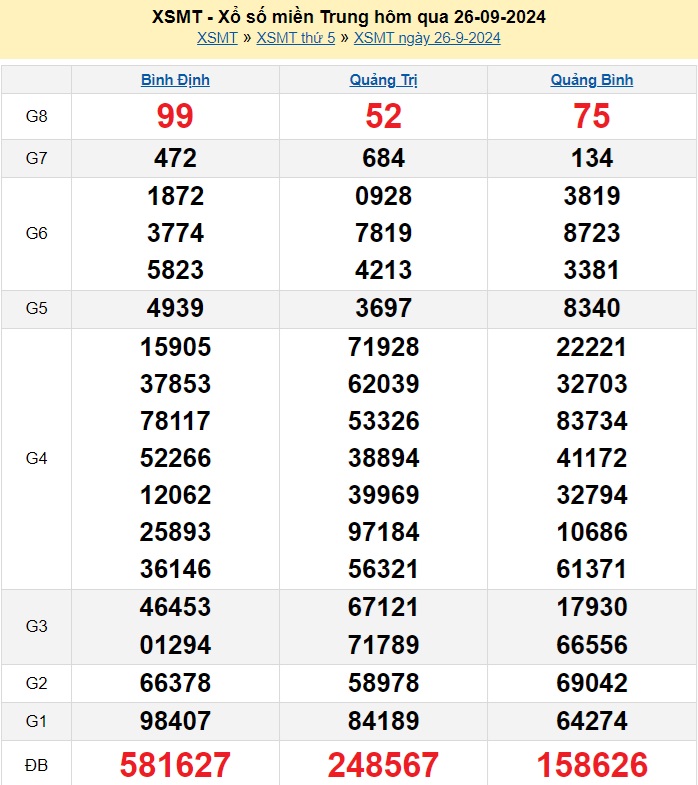Viewport: 698px width, 785px height.
Task: Click the red G8 number 52
Action: point(383,117)
